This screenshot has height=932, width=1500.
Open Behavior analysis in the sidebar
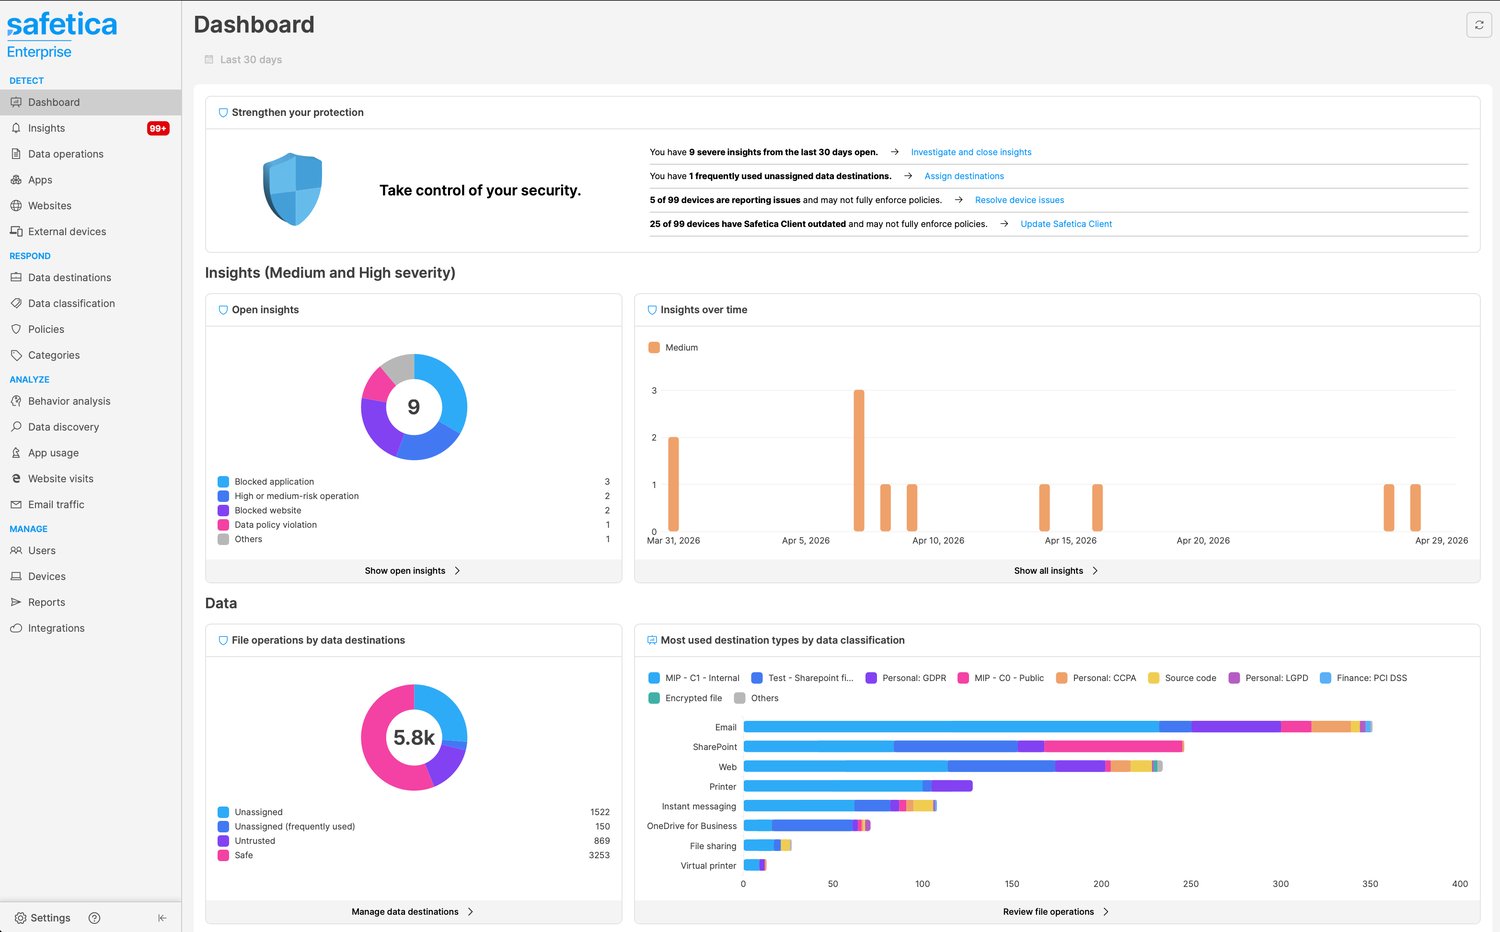[x=90, y=401]
